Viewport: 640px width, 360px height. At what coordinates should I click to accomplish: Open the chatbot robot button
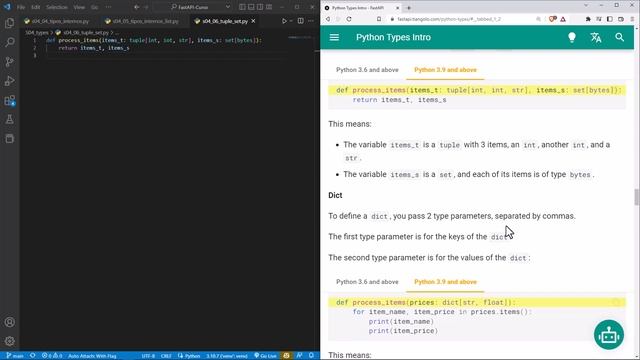click(609, 335)
